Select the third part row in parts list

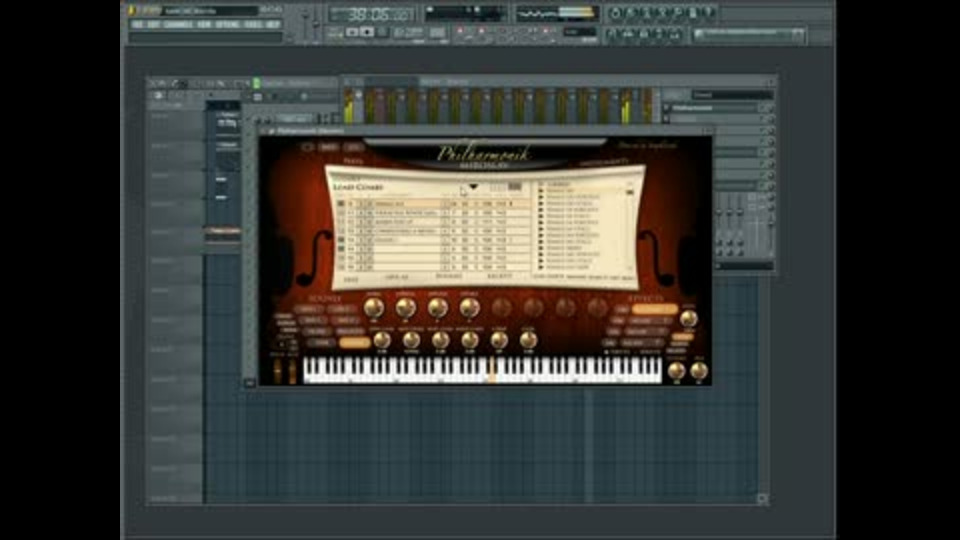433,222
